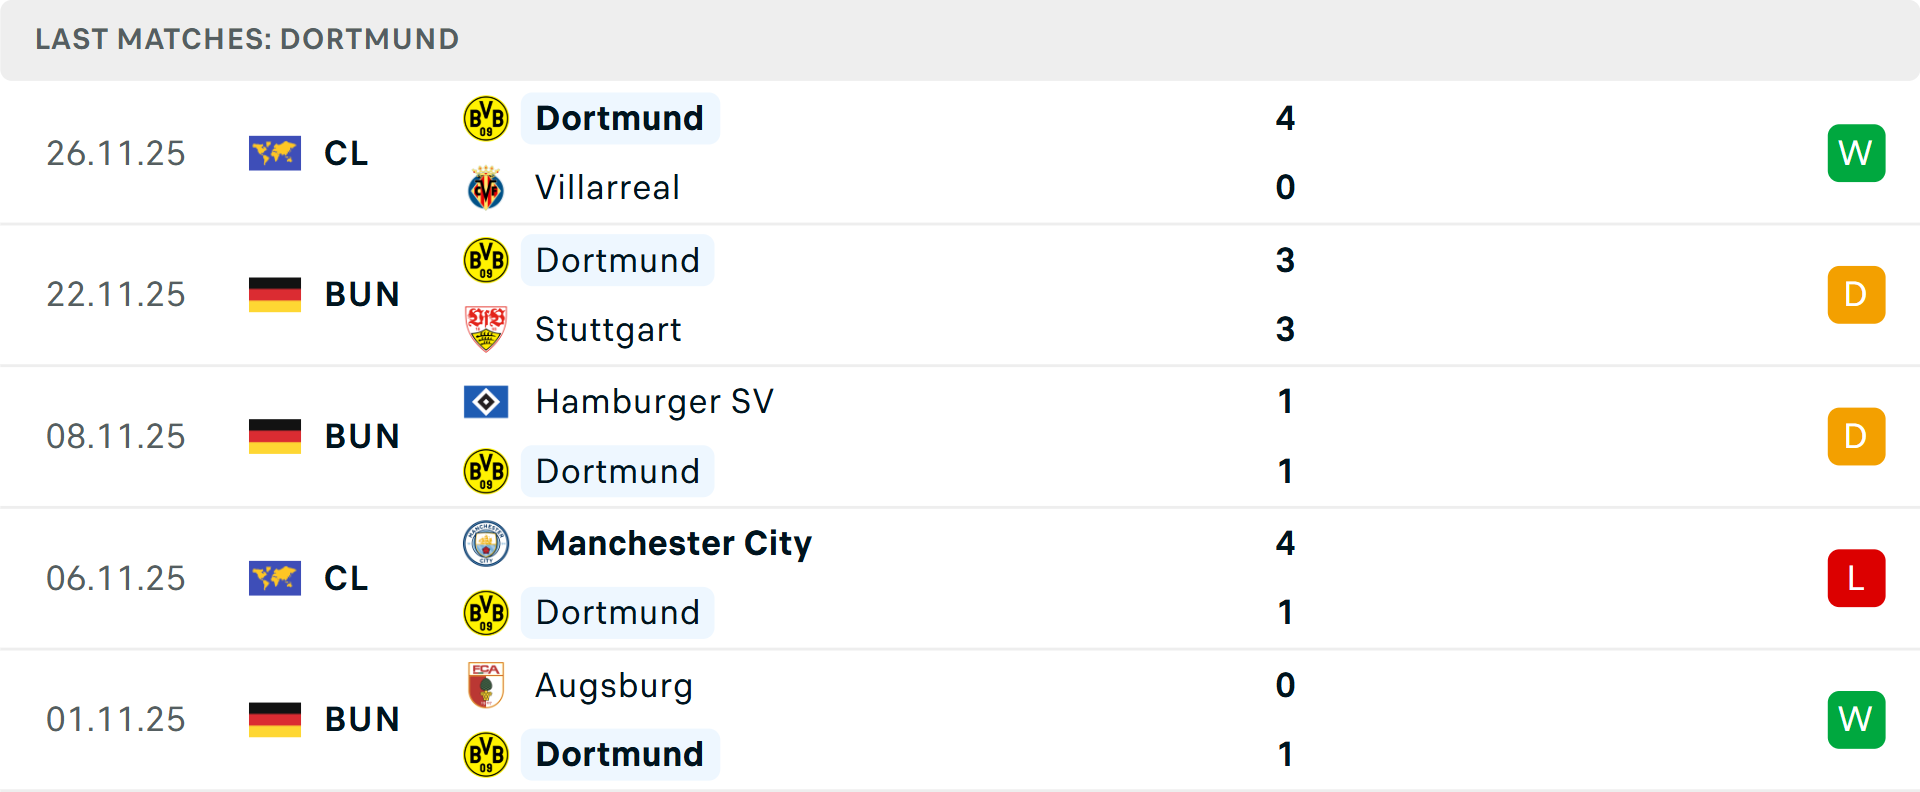Click the red L result badge
Image resolution: width=1920 pixels, height=792 pixels.
(x=1856, y=578)
